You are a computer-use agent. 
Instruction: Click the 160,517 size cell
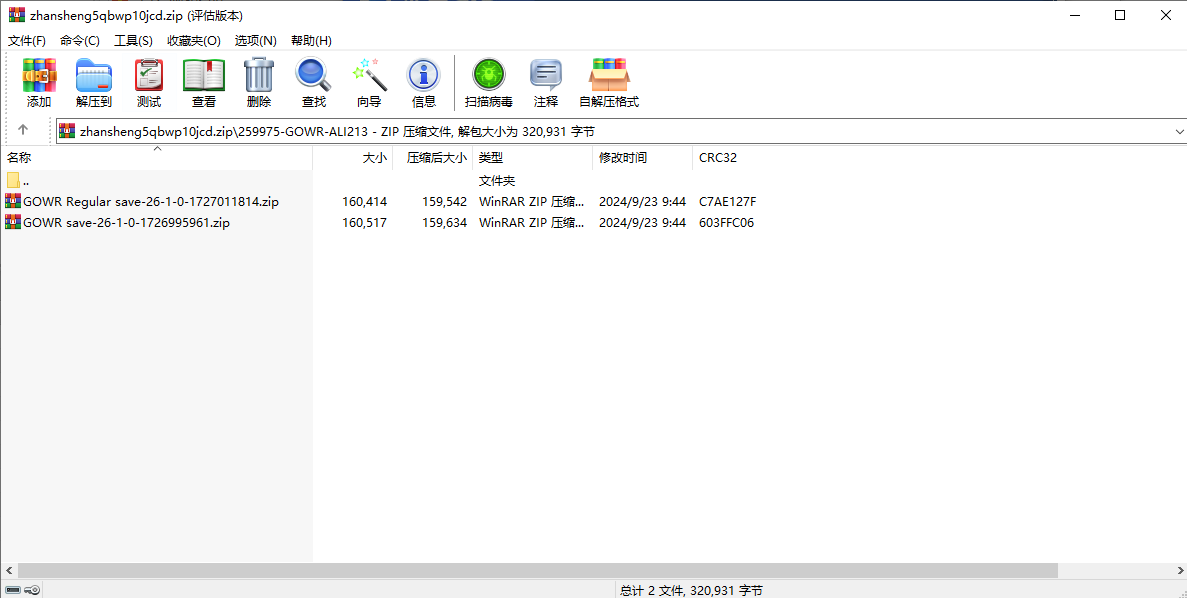coord(364,223)
